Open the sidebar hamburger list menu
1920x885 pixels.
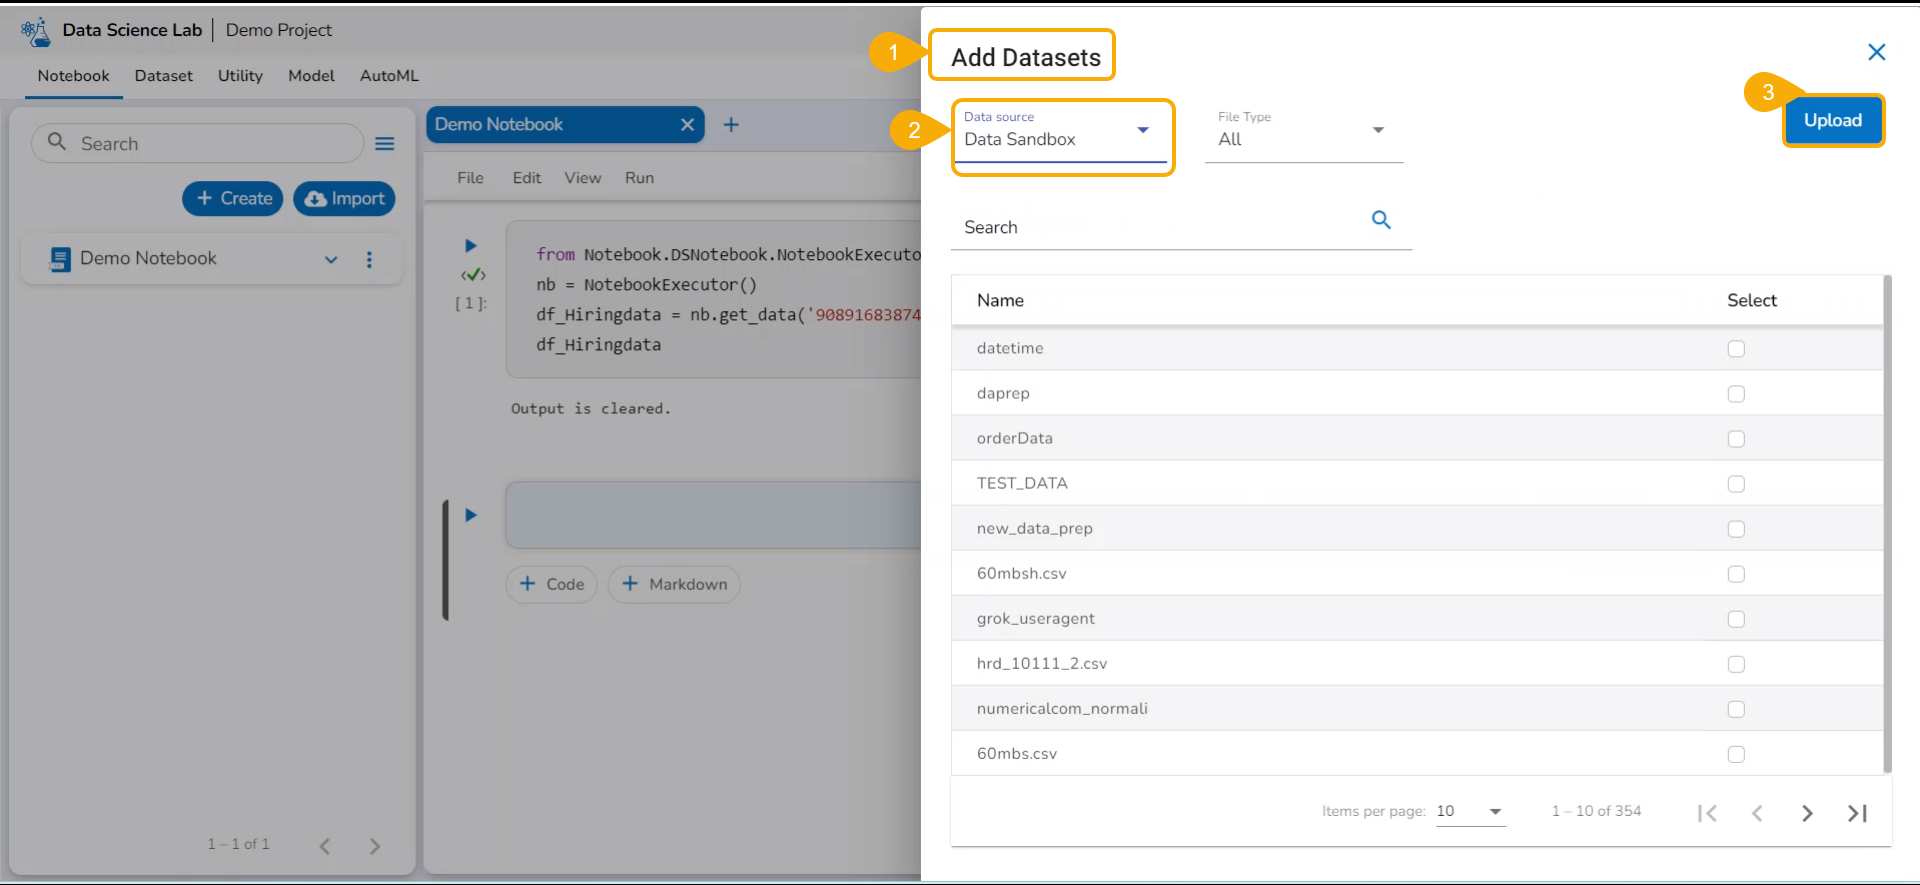385,144
